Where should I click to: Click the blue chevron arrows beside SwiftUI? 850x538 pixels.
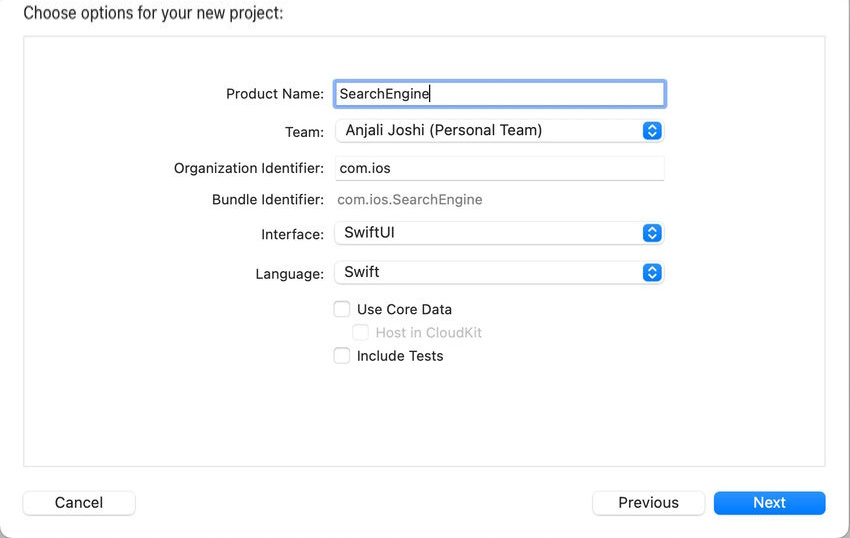click(x=652, y=233)
